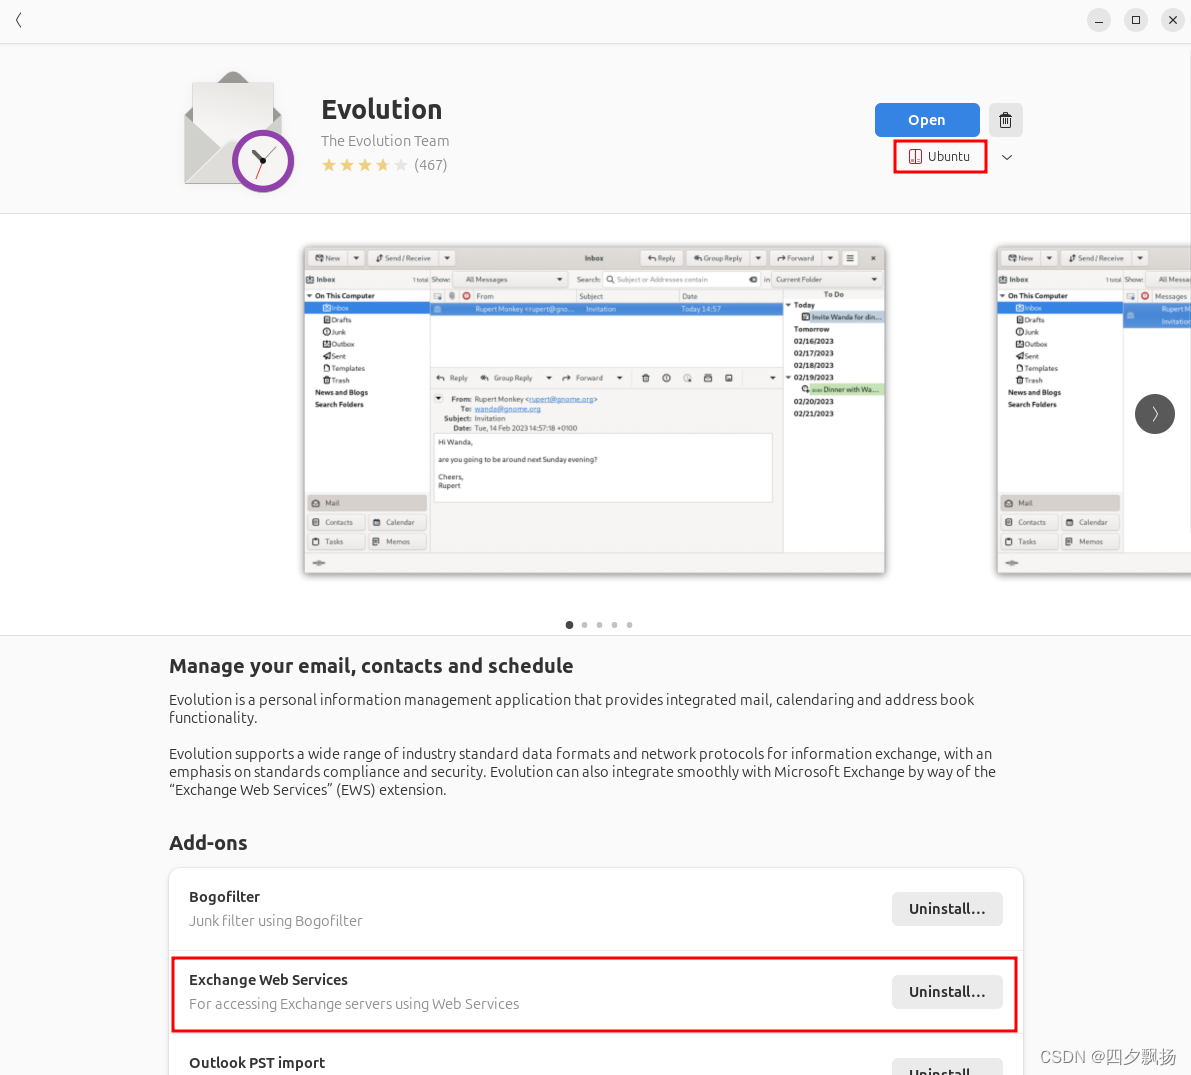Switch to Tasks view in the Evolution preview

(334, 540)
